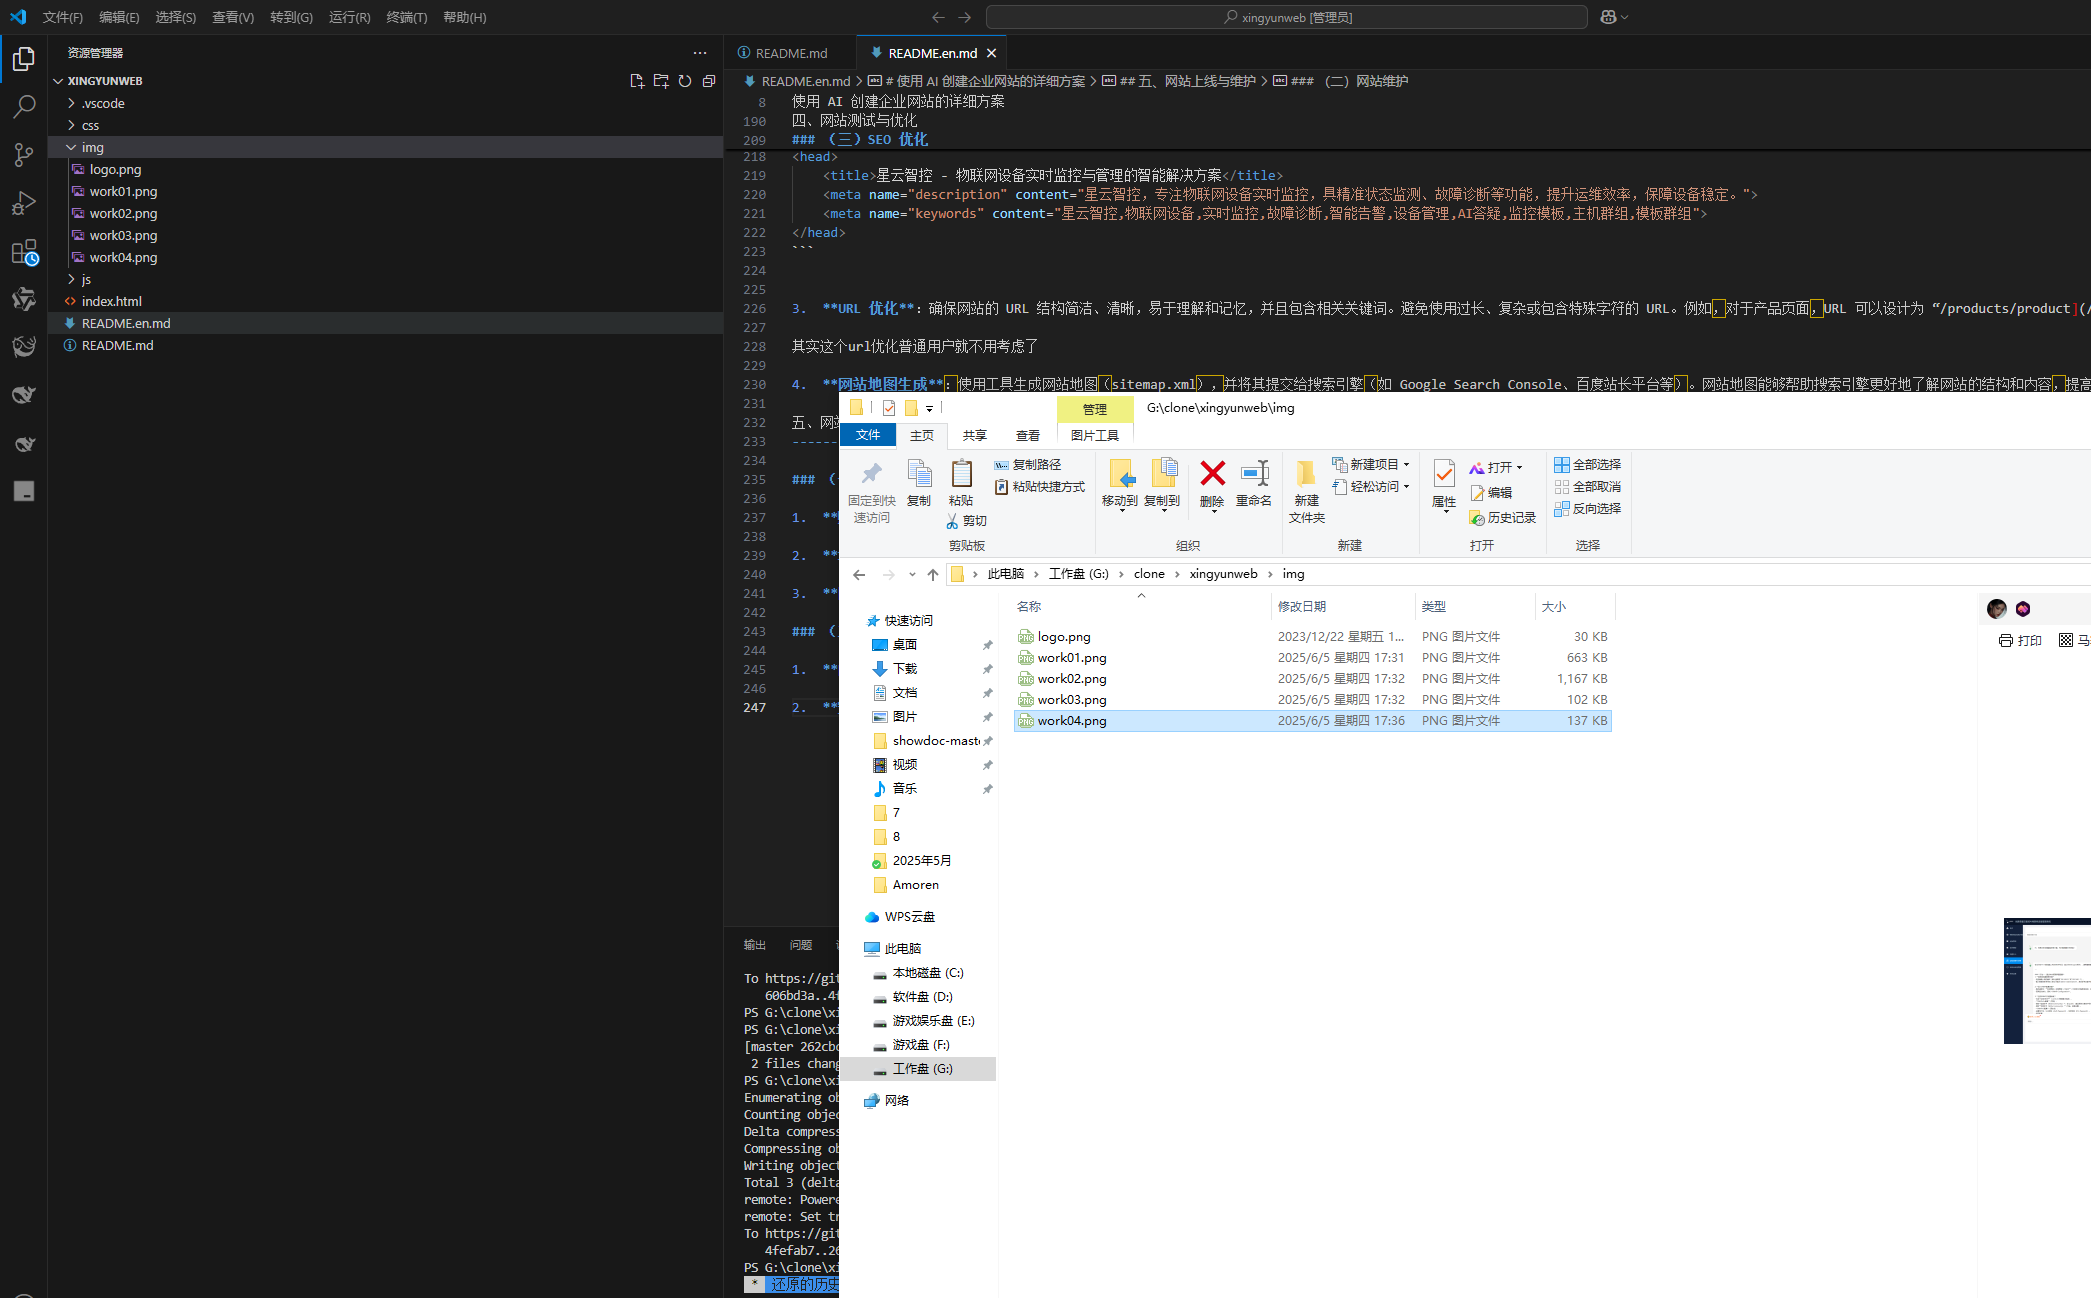Click the Delete red X in ribbon
2091x1298 pixels.
coord(1212,483)
